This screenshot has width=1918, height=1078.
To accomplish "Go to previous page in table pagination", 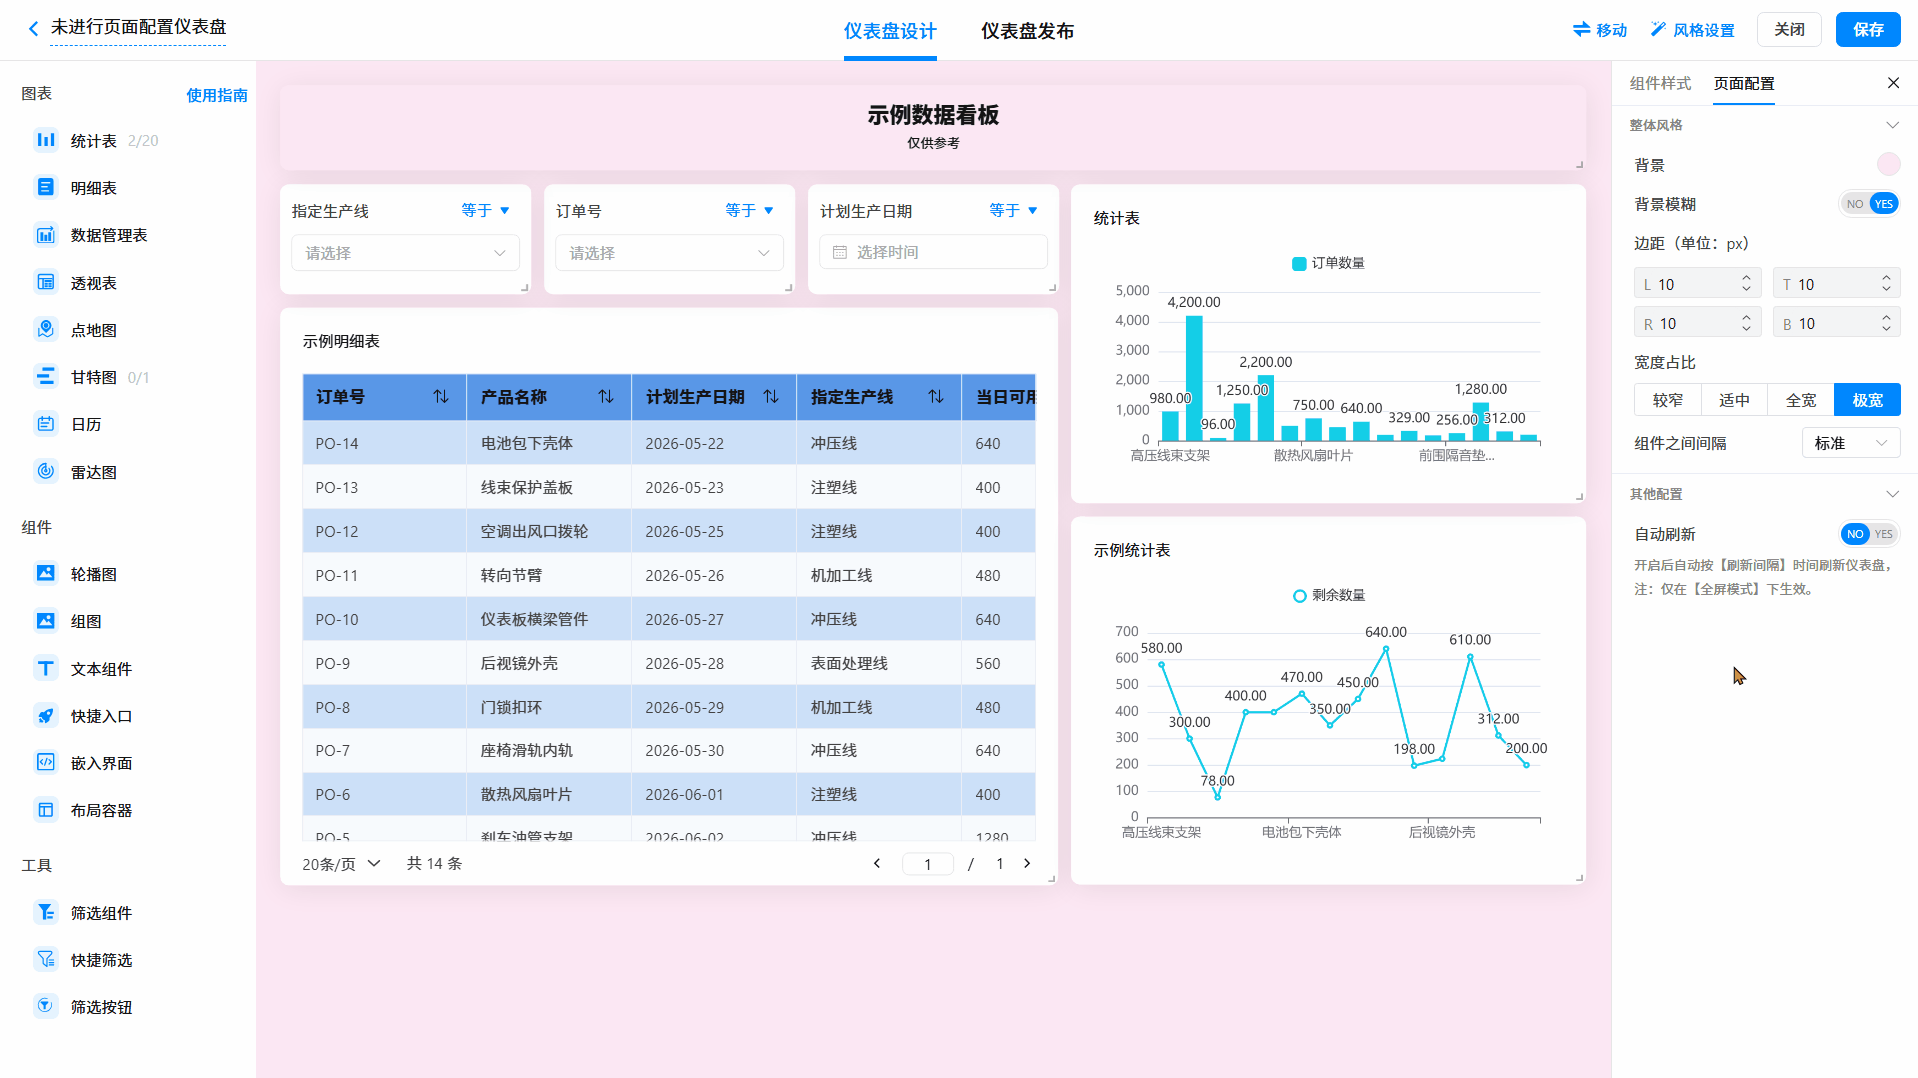I will 877,863.
